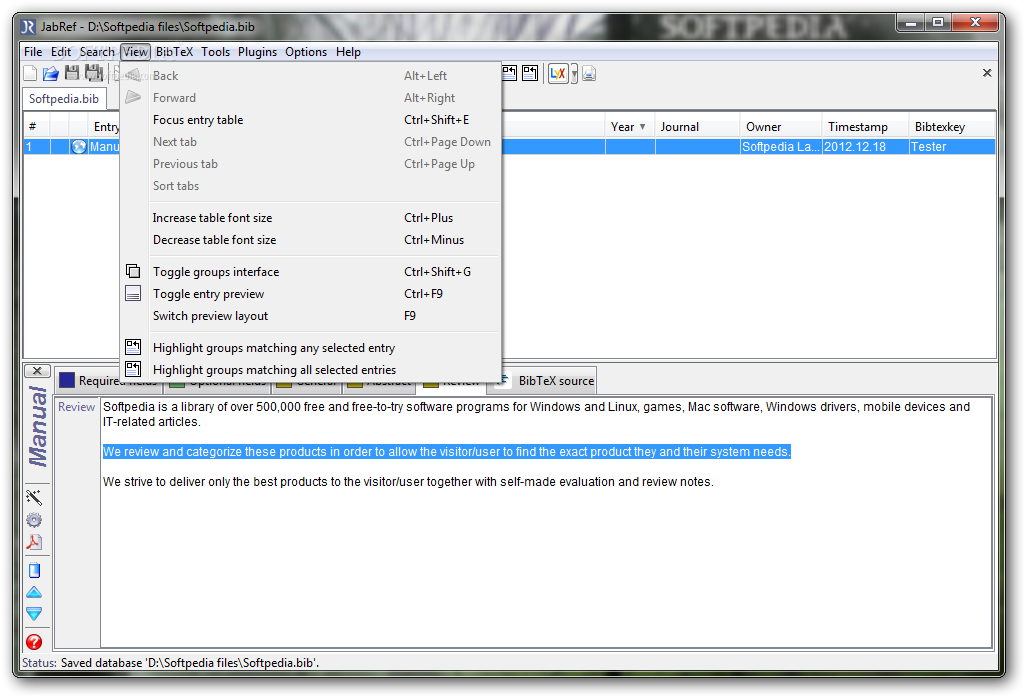Viewport: 1026px width, 698px height.
Task: Choose Toggle entry preview menu entry
Action: pos(311,294)
